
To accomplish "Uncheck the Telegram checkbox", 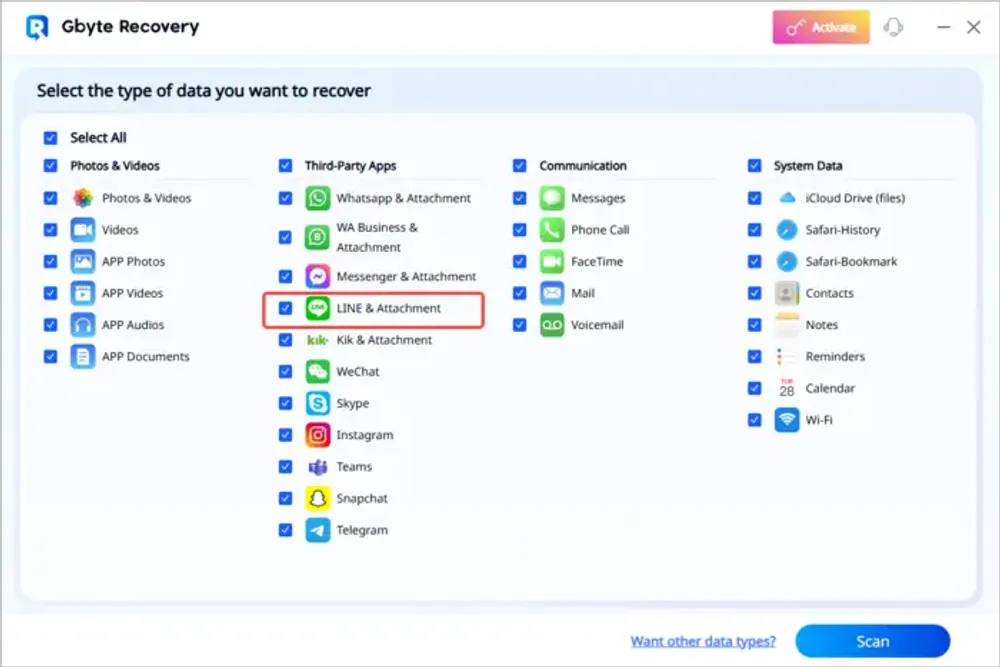I will pyautogui.click(x=285, y=531).
